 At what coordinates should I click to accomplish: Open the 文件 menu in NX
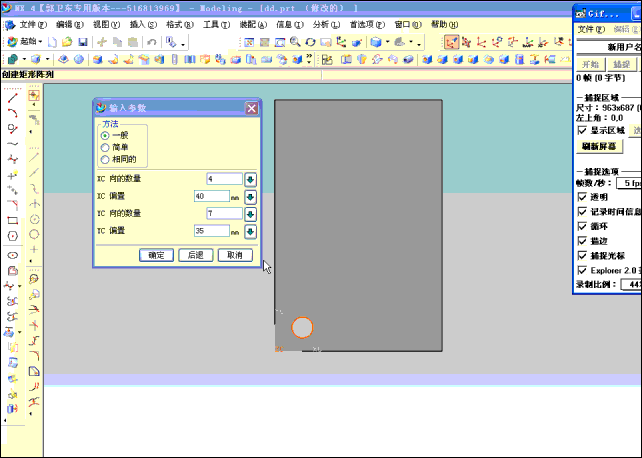click(32, 25)
